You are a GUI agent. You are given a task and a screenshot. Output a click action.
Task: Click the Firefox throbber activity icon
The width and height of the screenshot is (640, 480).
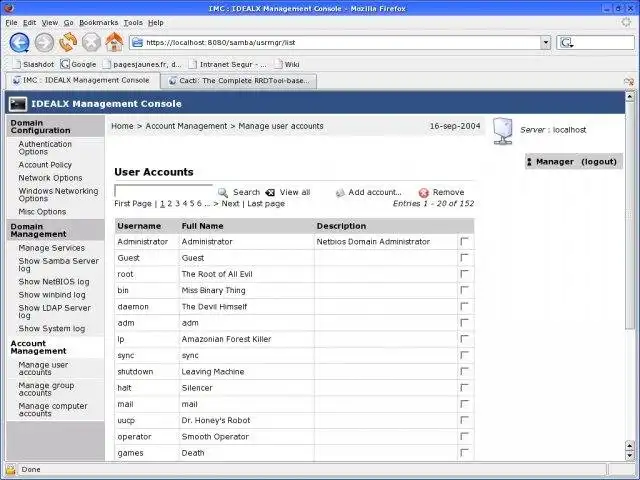(x=626, y=22)
